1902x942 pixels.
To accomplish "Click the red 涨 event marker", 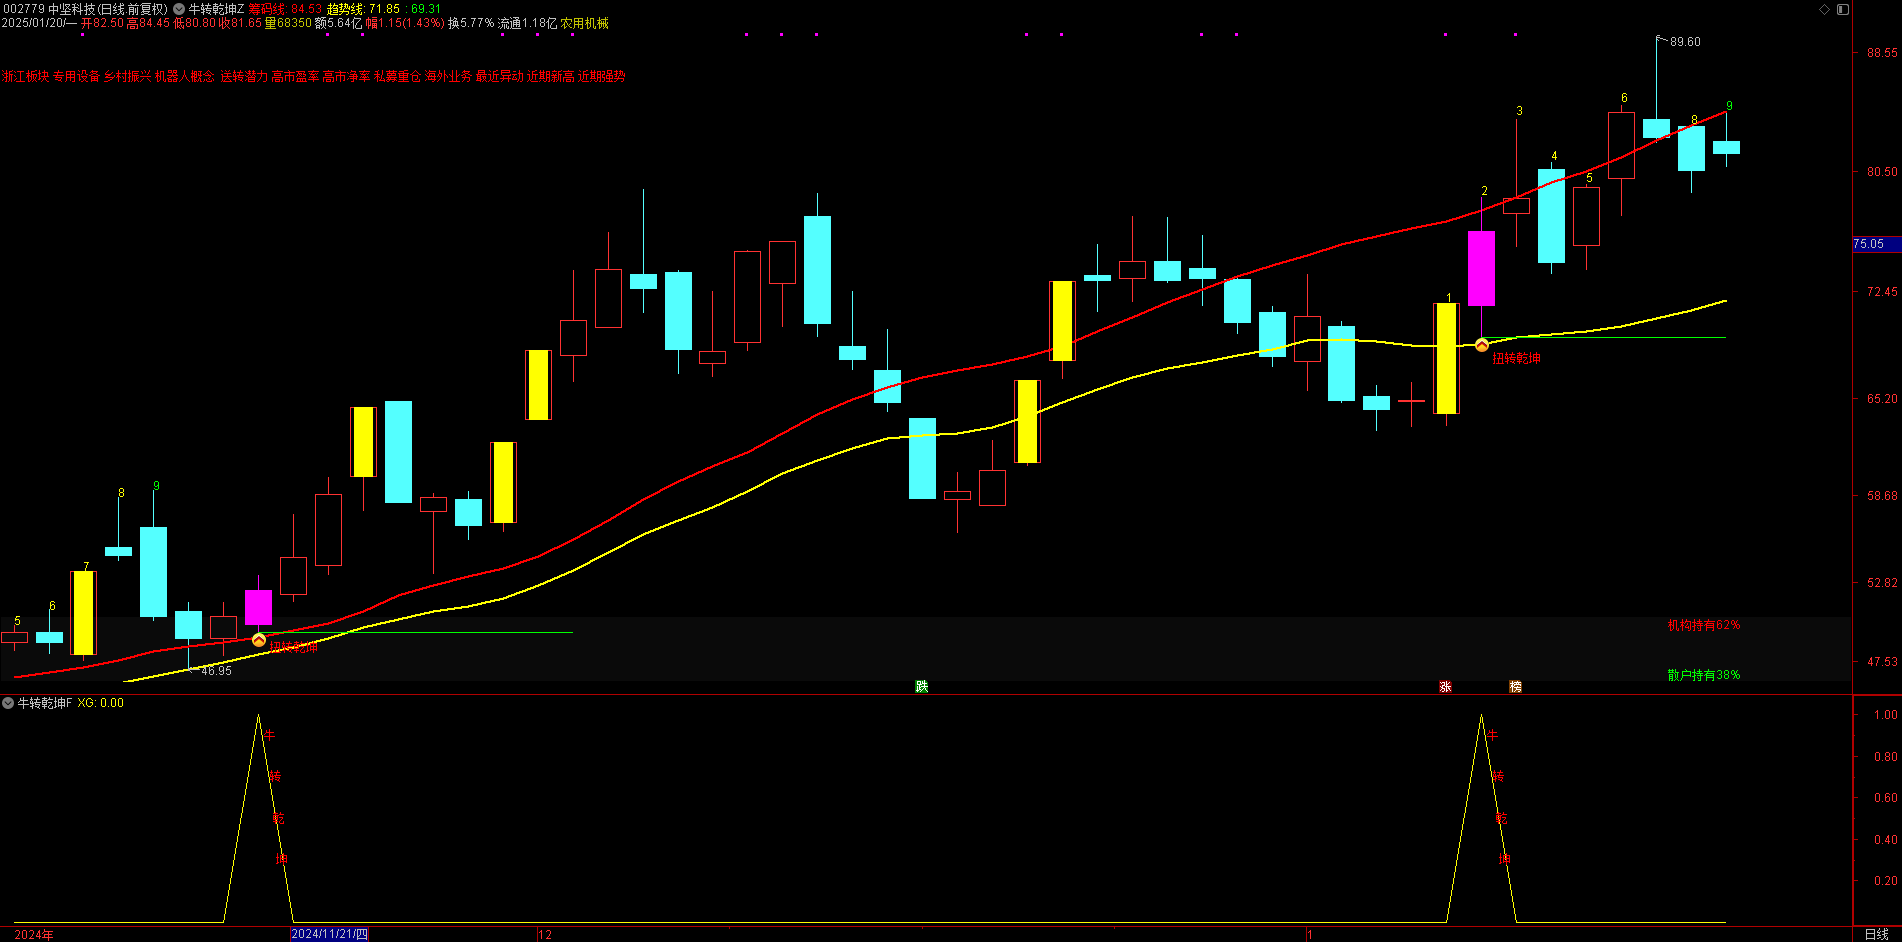I will point(1445,686).
